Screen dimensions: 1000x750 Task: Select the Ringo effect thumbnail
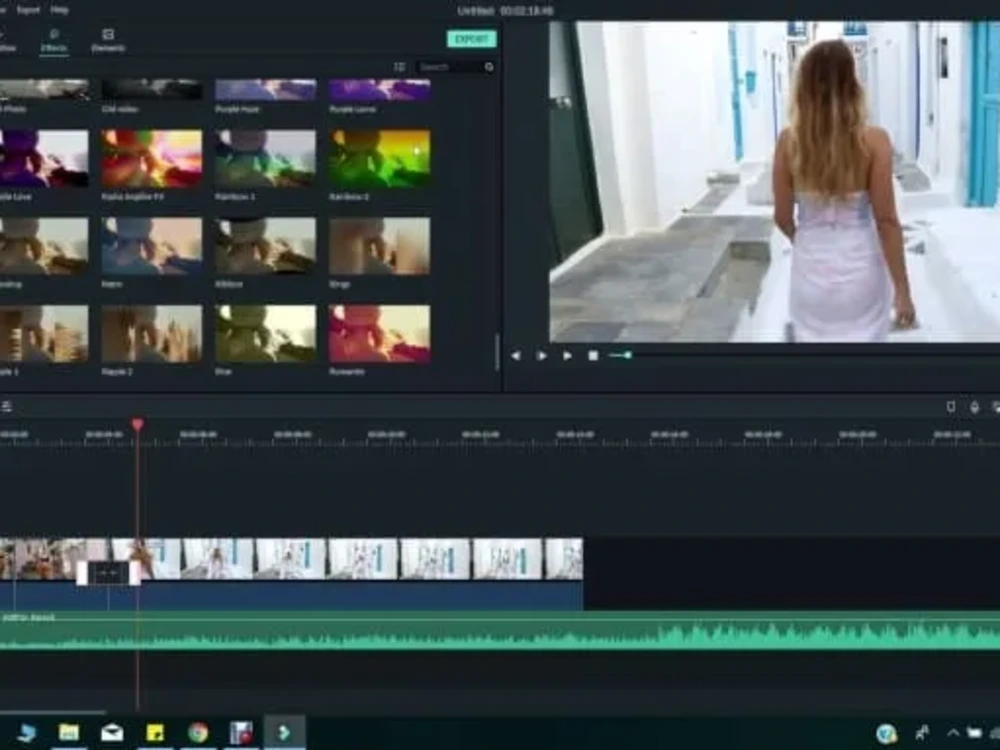379,246
